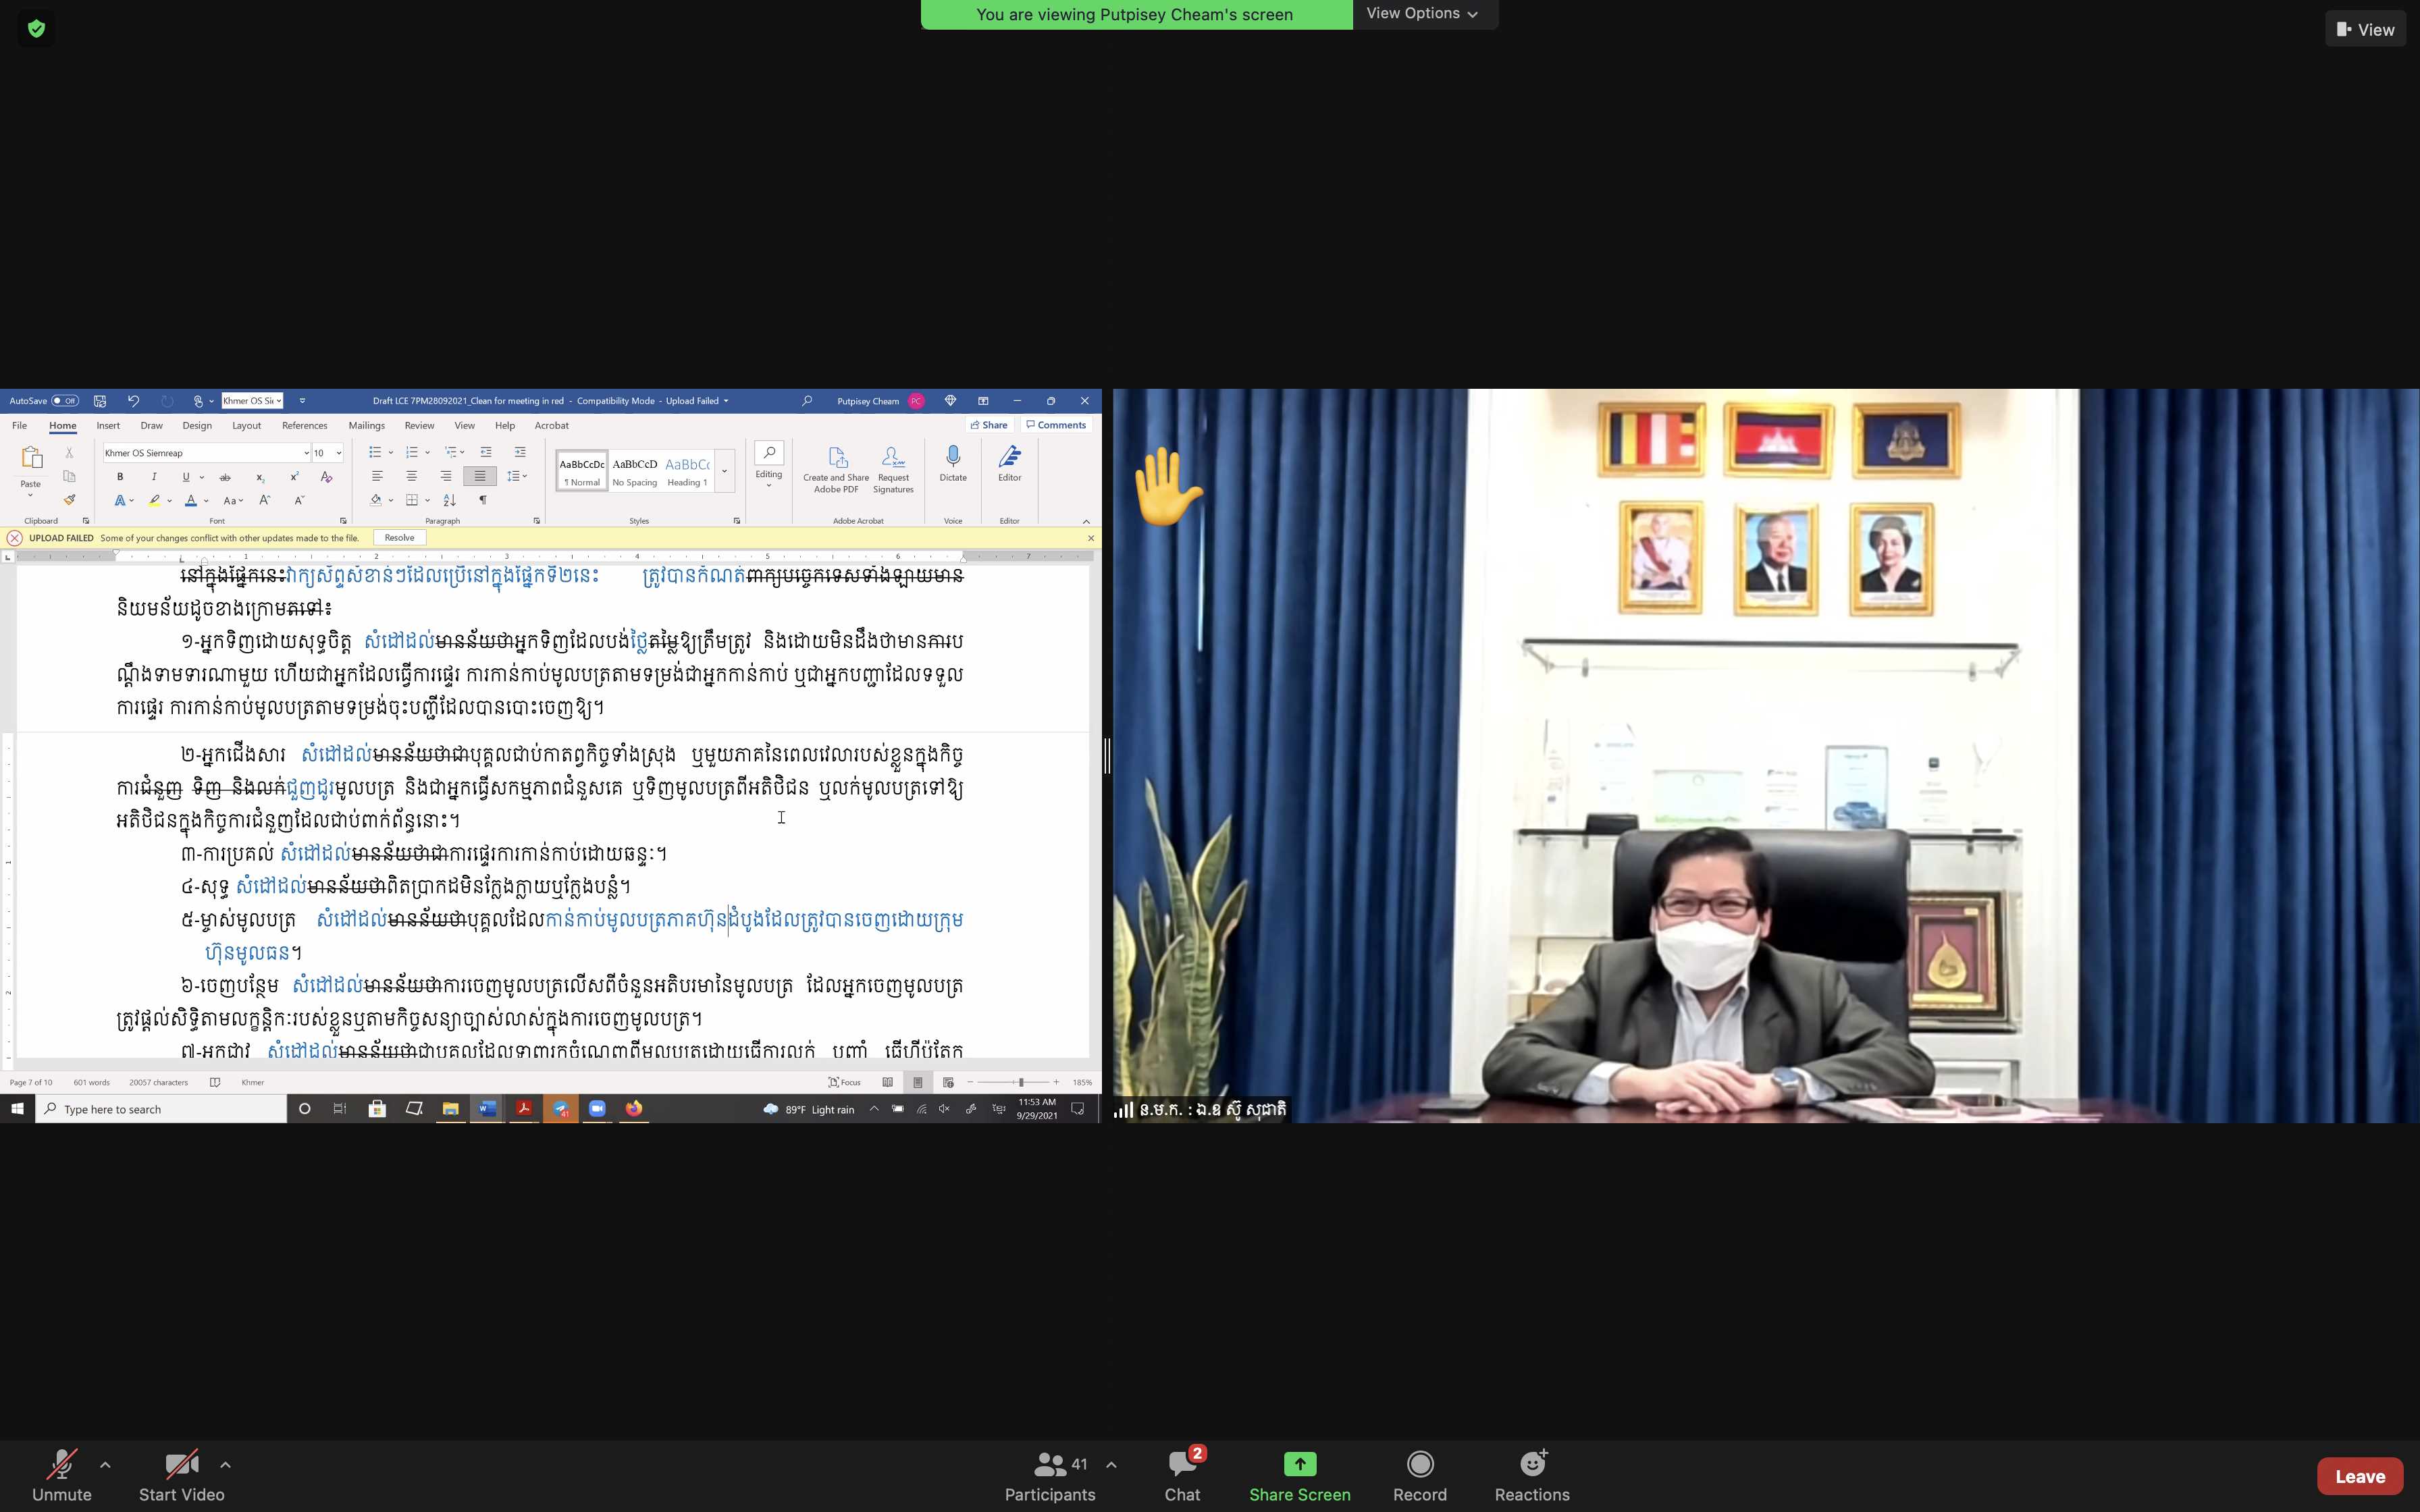Undo the last action in Word
The height and width of the screenshot is (1512, 2420).
click(133, 401)
